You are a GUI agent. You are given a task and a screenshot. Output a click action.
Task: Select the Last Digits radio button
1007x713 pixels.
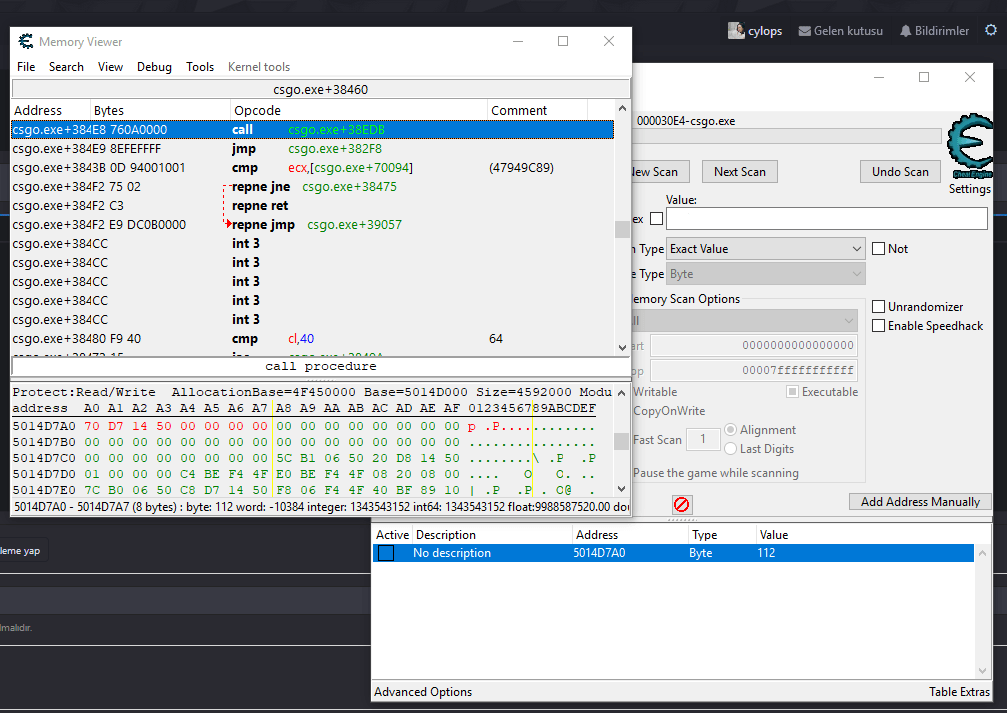coord(730,449)
